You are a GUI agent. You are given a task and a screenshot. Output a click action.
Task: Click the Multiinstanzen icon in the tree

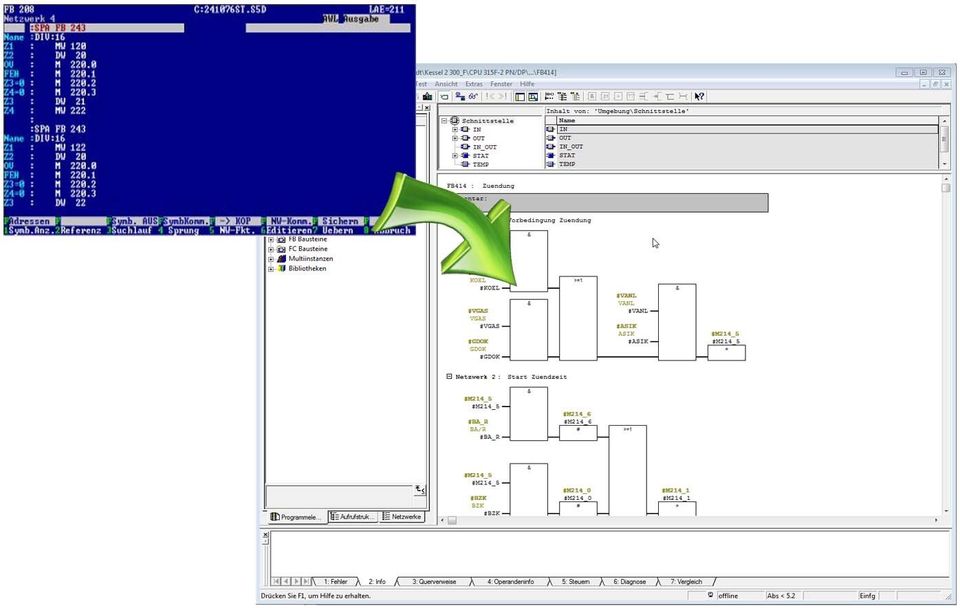[281, 259]
